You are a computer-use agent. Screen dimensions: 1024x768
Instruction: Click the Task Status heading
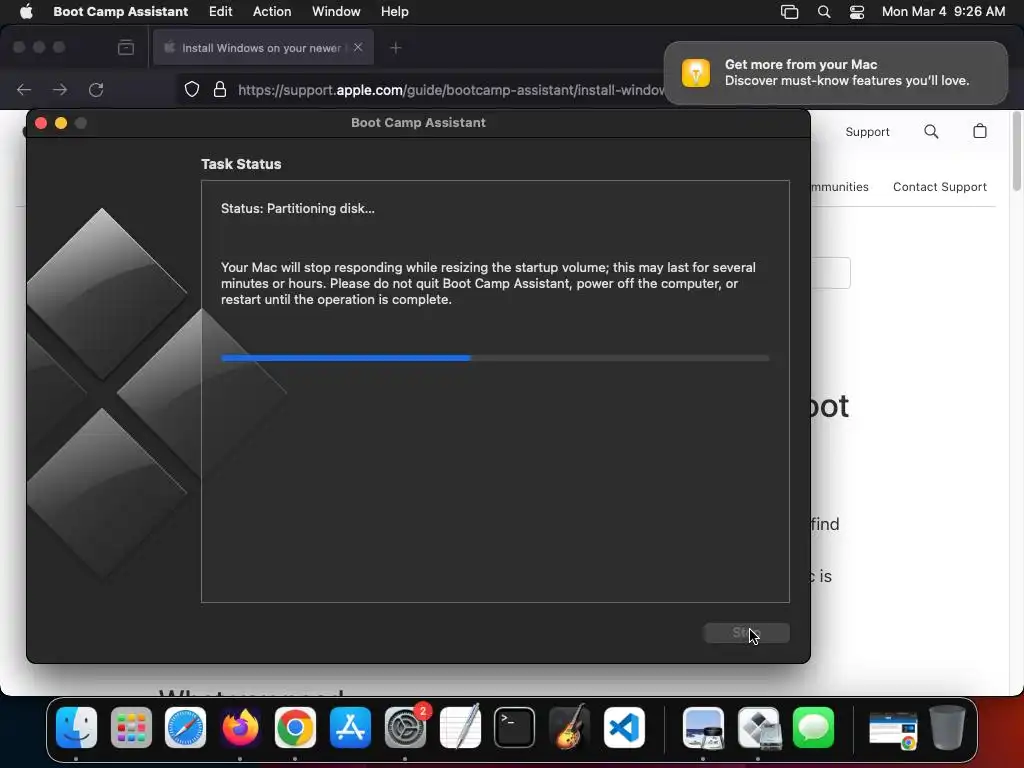[241, 164]
